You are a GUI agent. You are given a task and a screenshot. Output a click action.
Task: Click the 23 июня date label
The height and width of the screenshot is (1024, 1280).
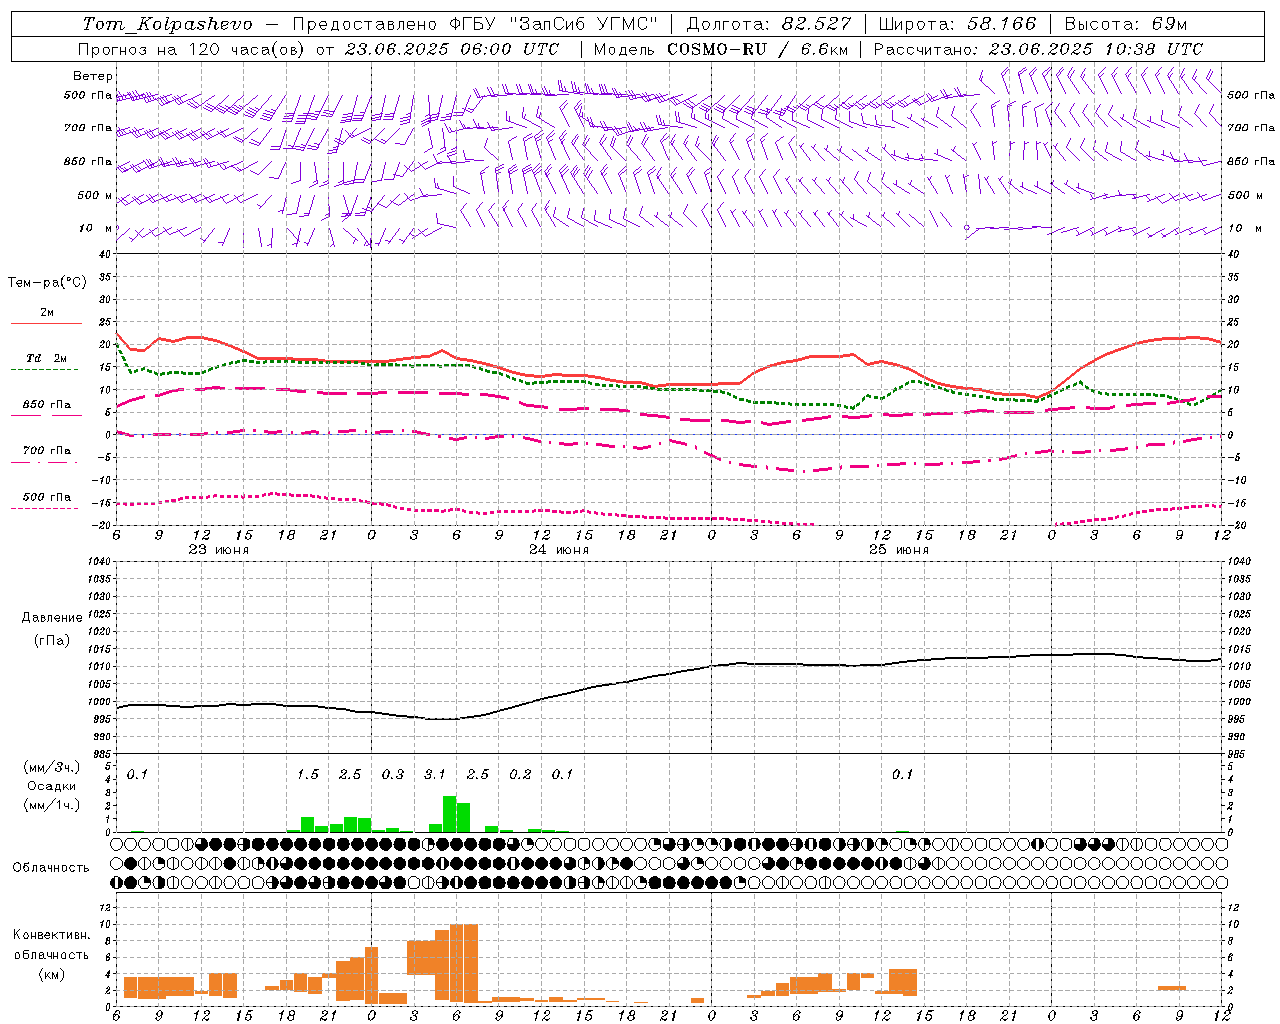(219, 549)
